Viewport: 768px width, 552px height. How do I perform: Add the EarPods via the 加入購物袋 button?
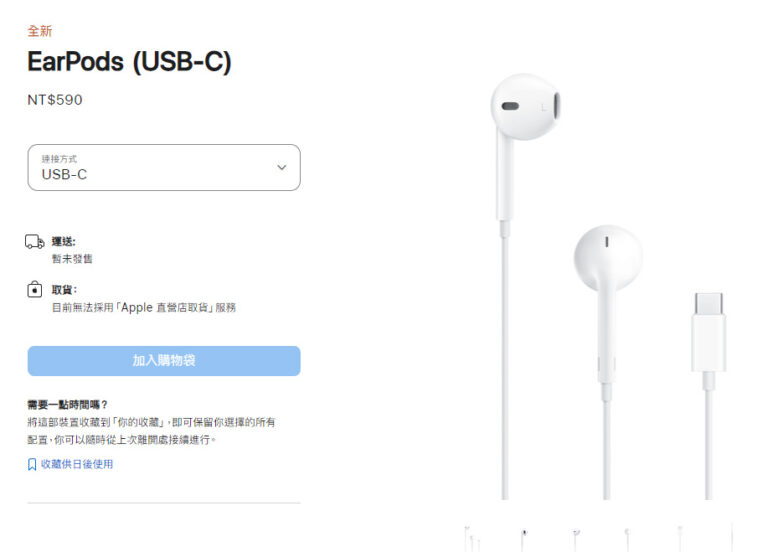tap(164, 361)
